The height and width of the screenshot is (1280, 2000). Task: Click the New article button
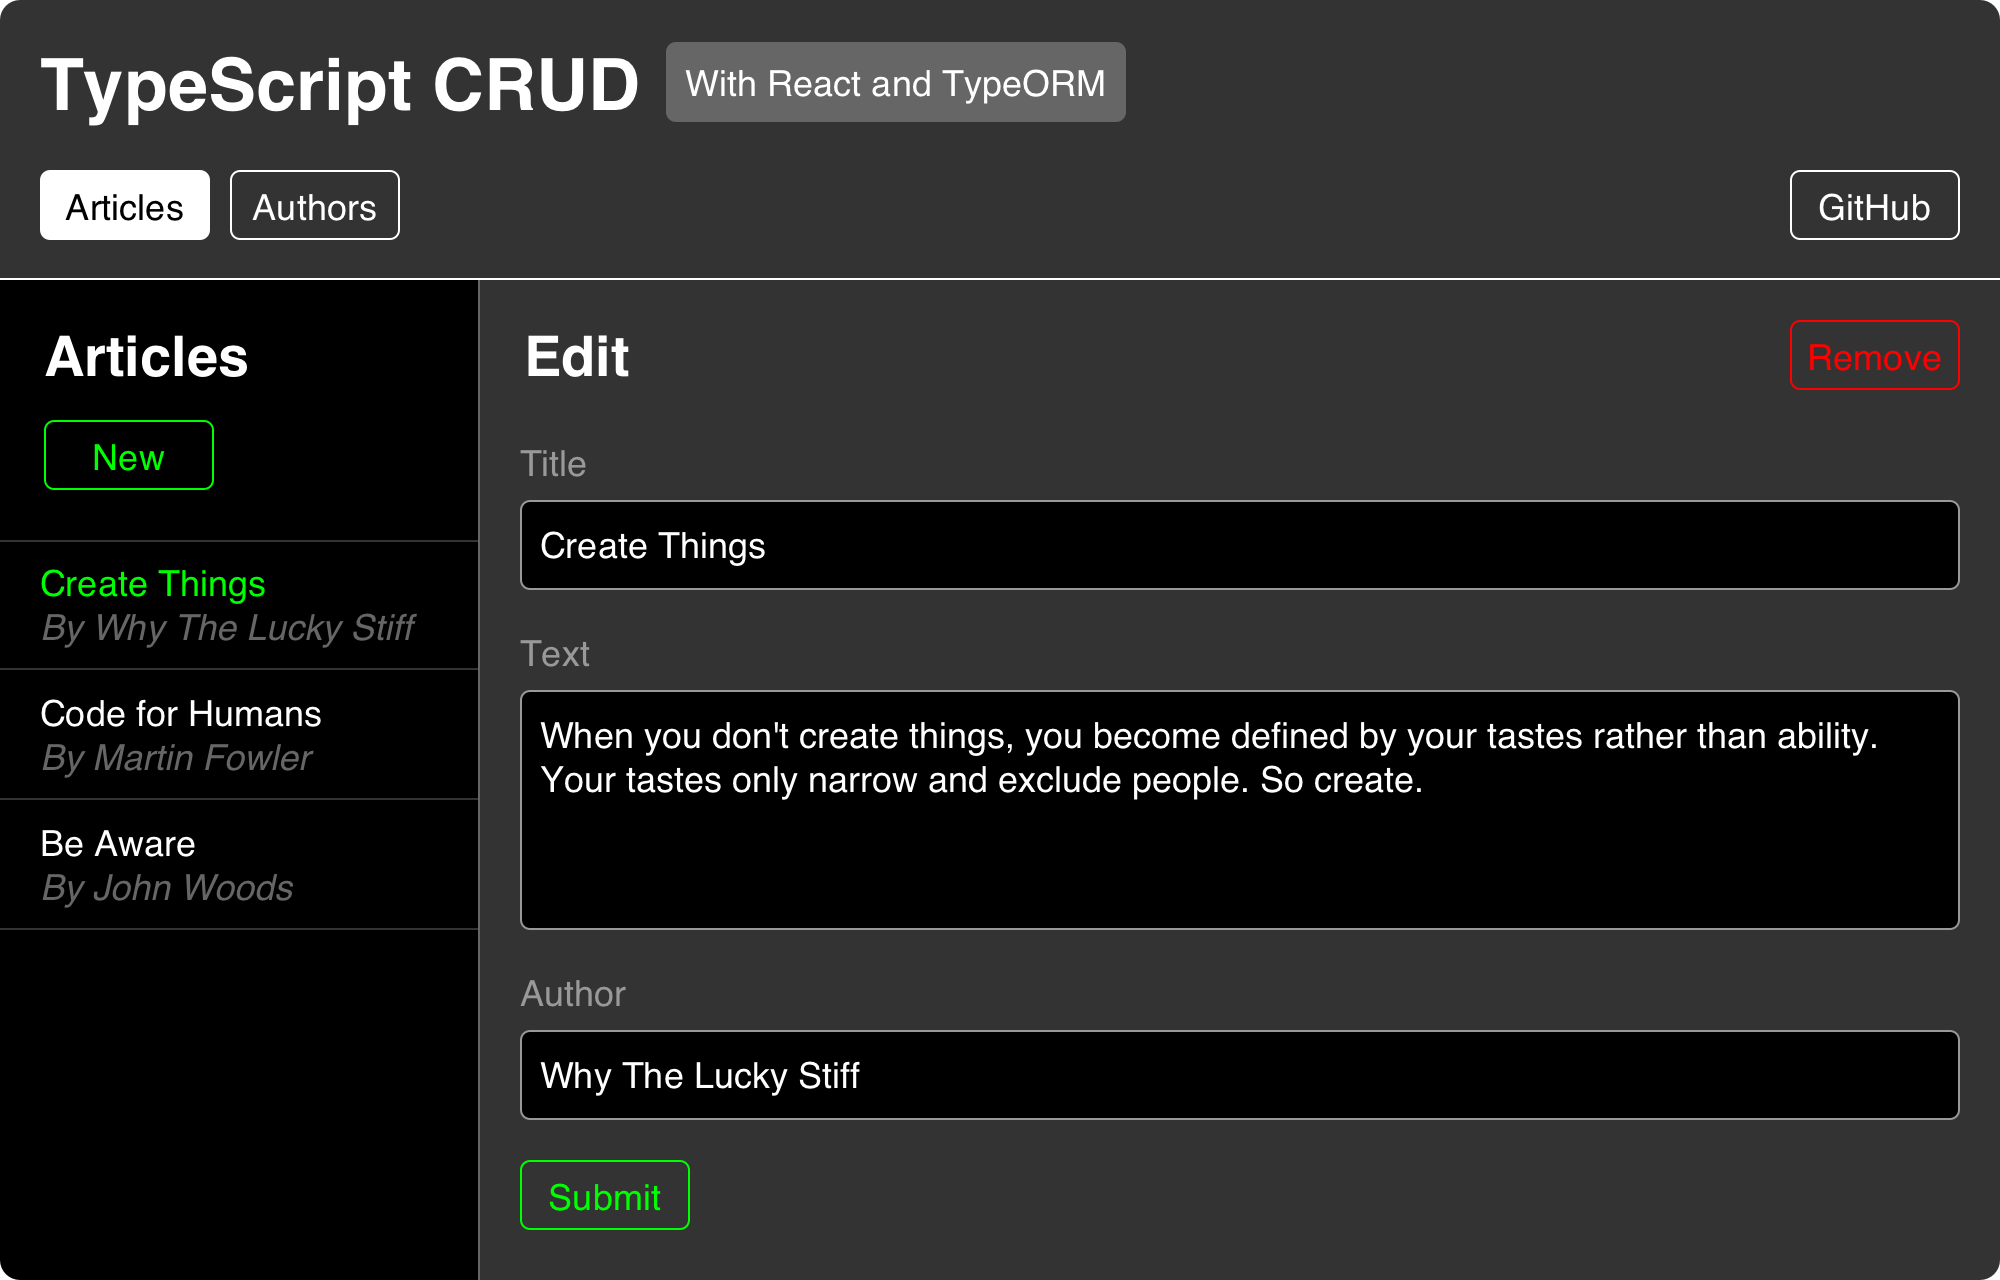coord(127,456)
